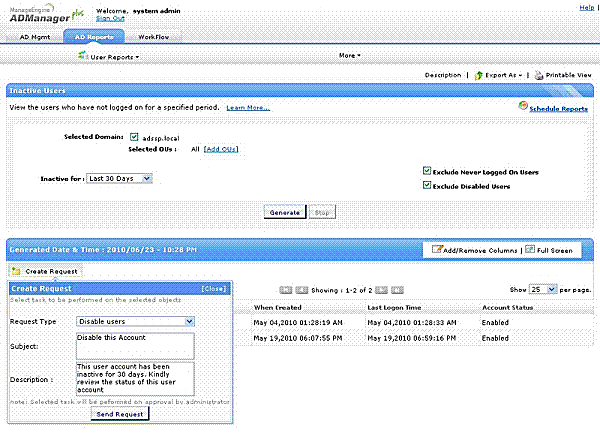Click the Full Screen icon
600x433 pixels.
529,248
